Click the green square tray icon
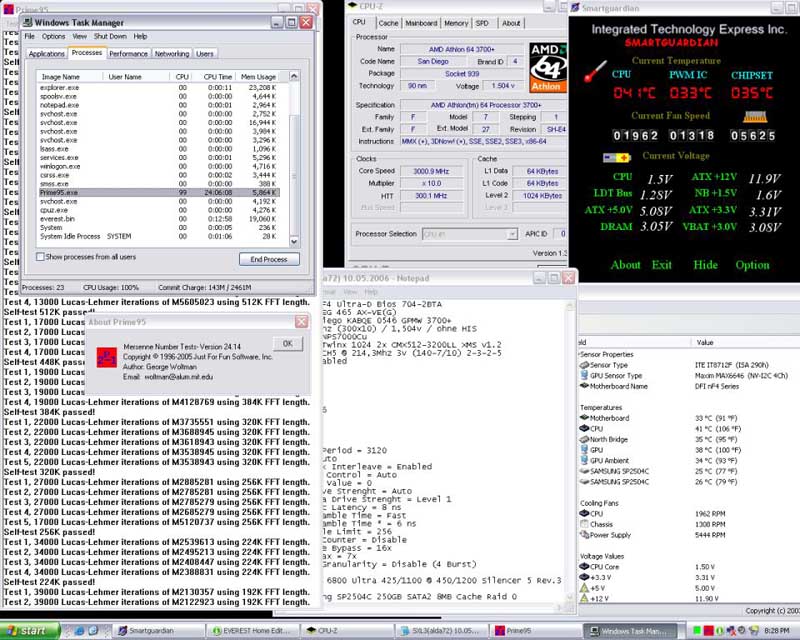This screenshot has width=800, height=640. tap(697, 631)
